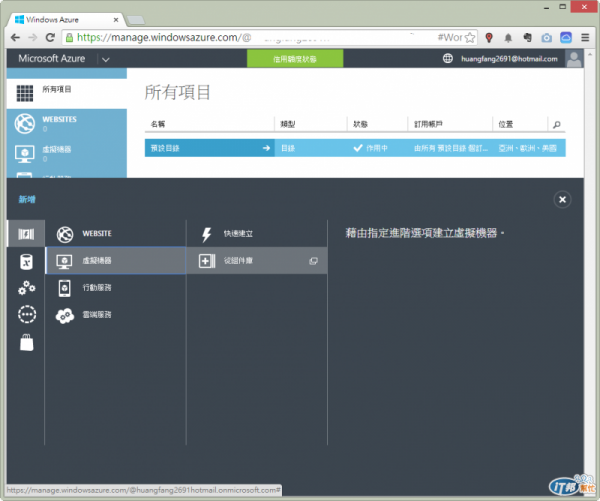
Task: Click the green credit status button
Action: (295, 59)
